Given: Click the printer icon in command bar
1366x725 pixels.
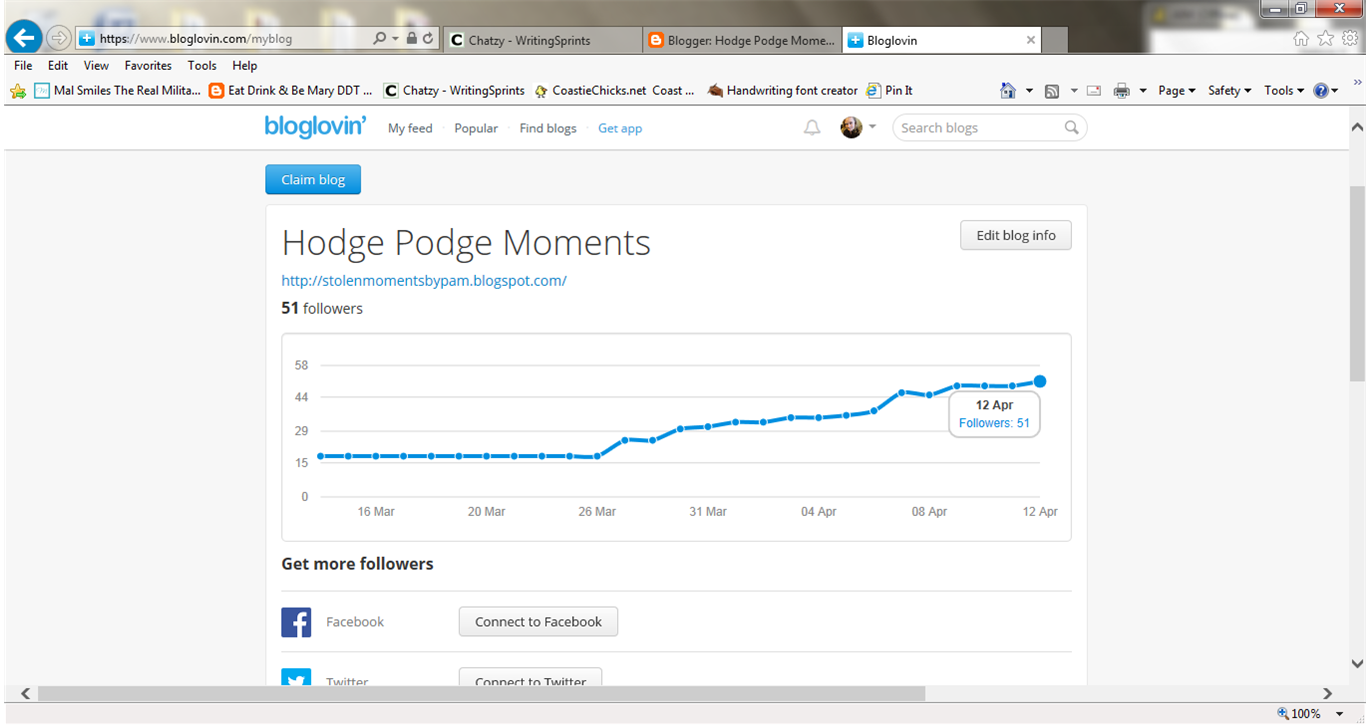Looking at the screenshot, I should pos(1122,90).
